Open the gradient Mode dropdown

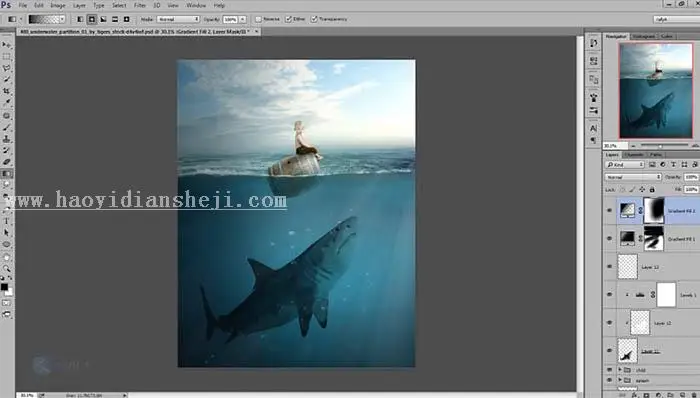(x=178, y=19)
